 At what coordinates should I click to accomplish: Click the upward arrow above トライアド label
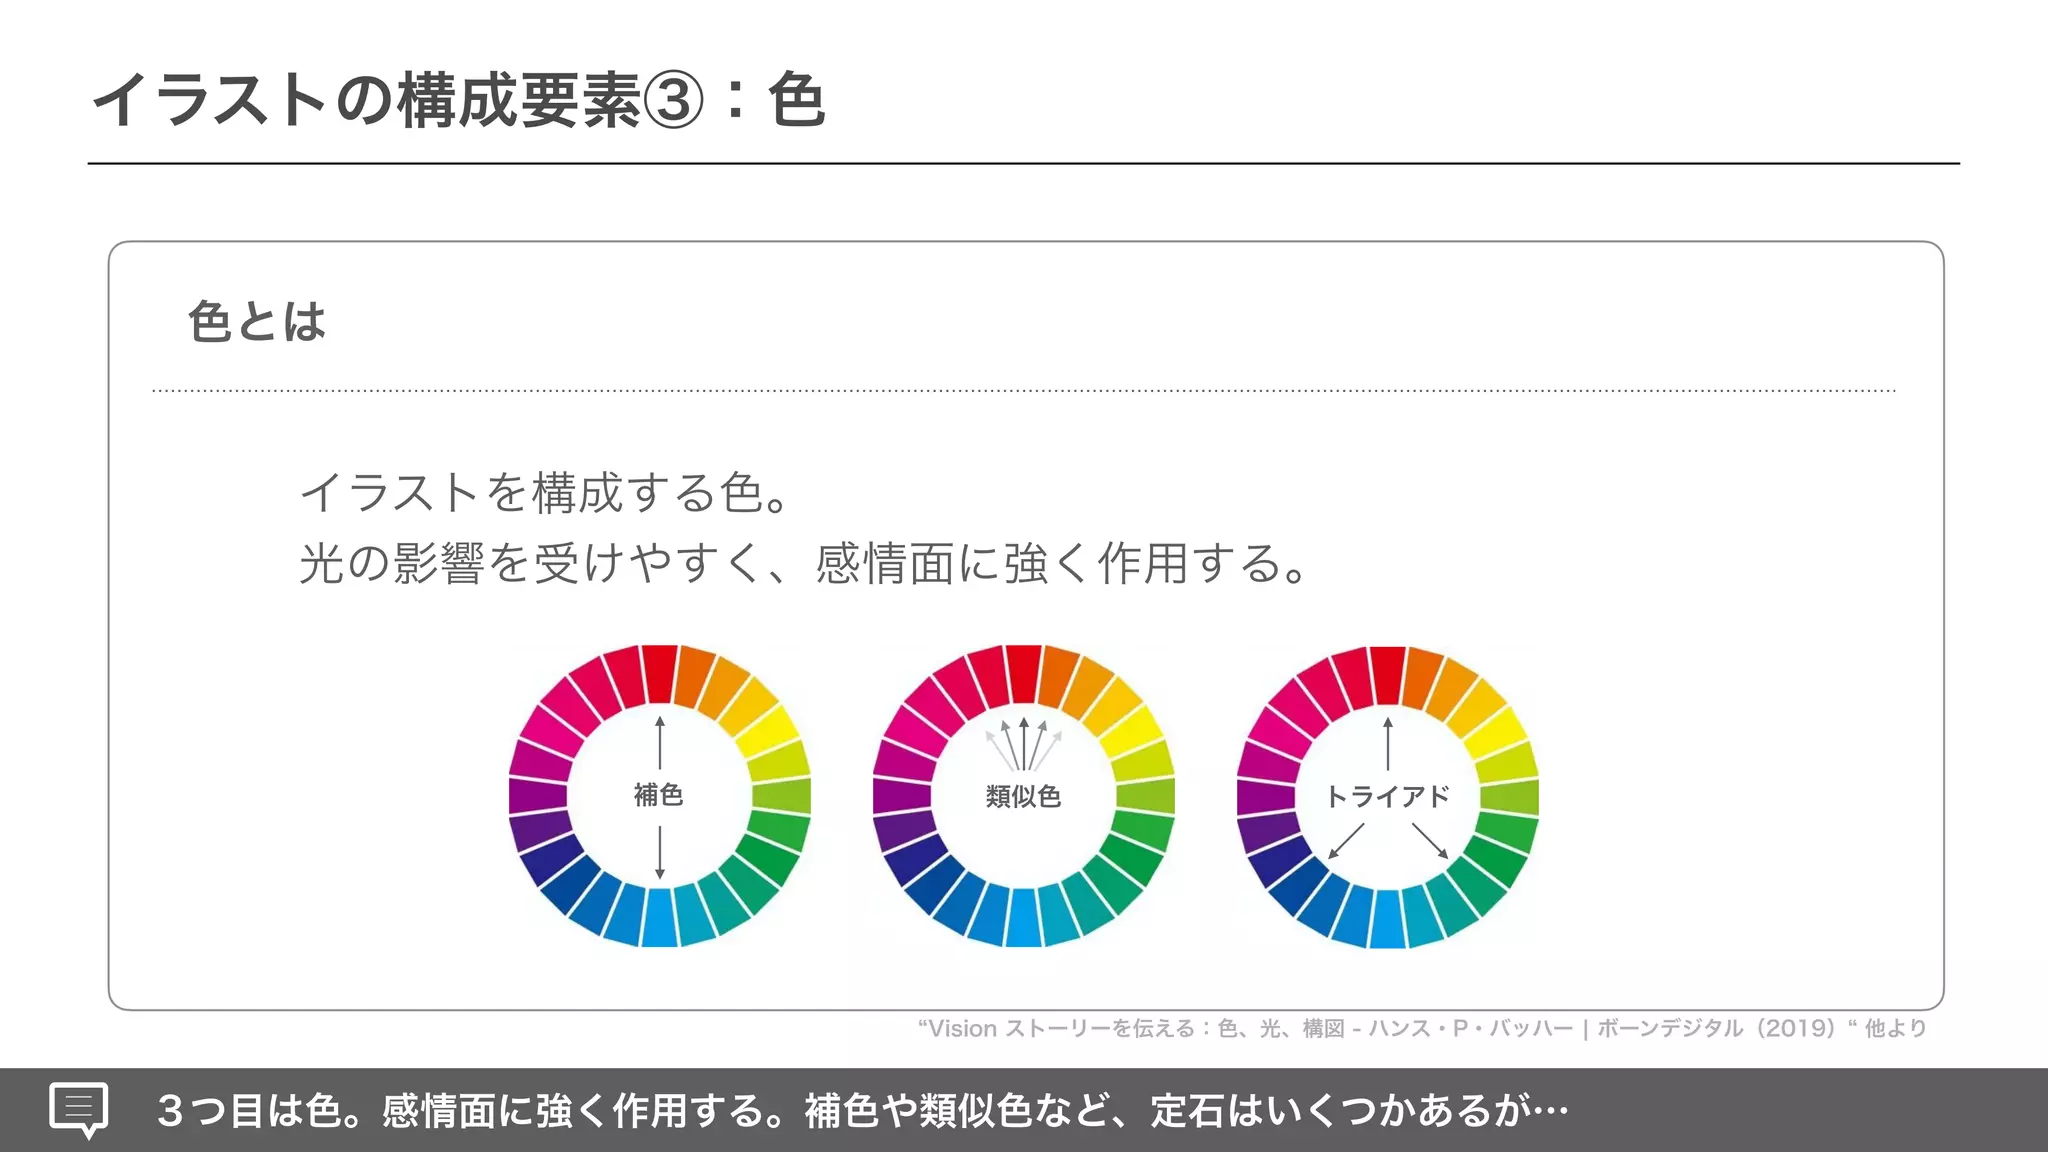coord(1388,743)
